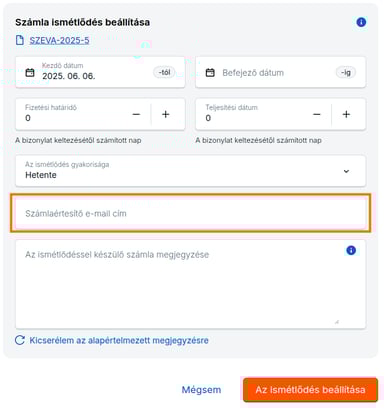This screenshot has width=385, height=409.
Task: Click the chevron arrow in the Hetente field
Action: point(346,171)
